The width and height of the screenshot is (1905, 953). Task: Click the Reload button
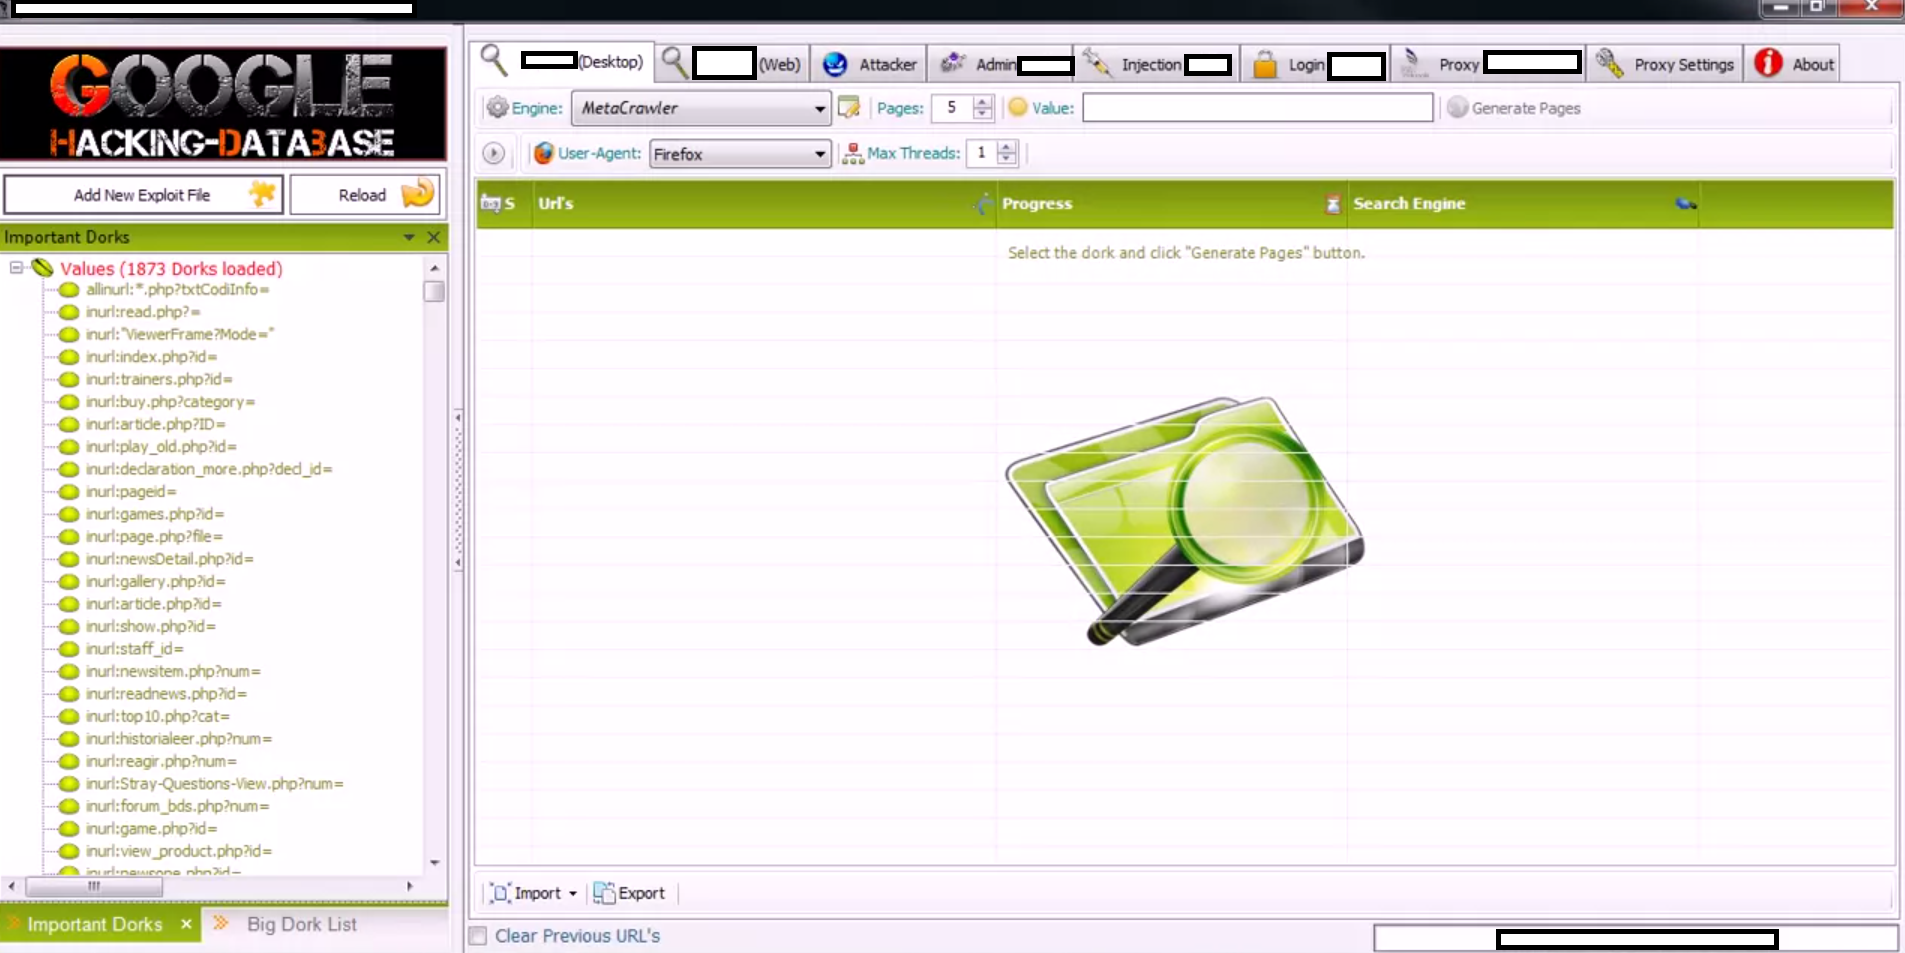(365, 194)
